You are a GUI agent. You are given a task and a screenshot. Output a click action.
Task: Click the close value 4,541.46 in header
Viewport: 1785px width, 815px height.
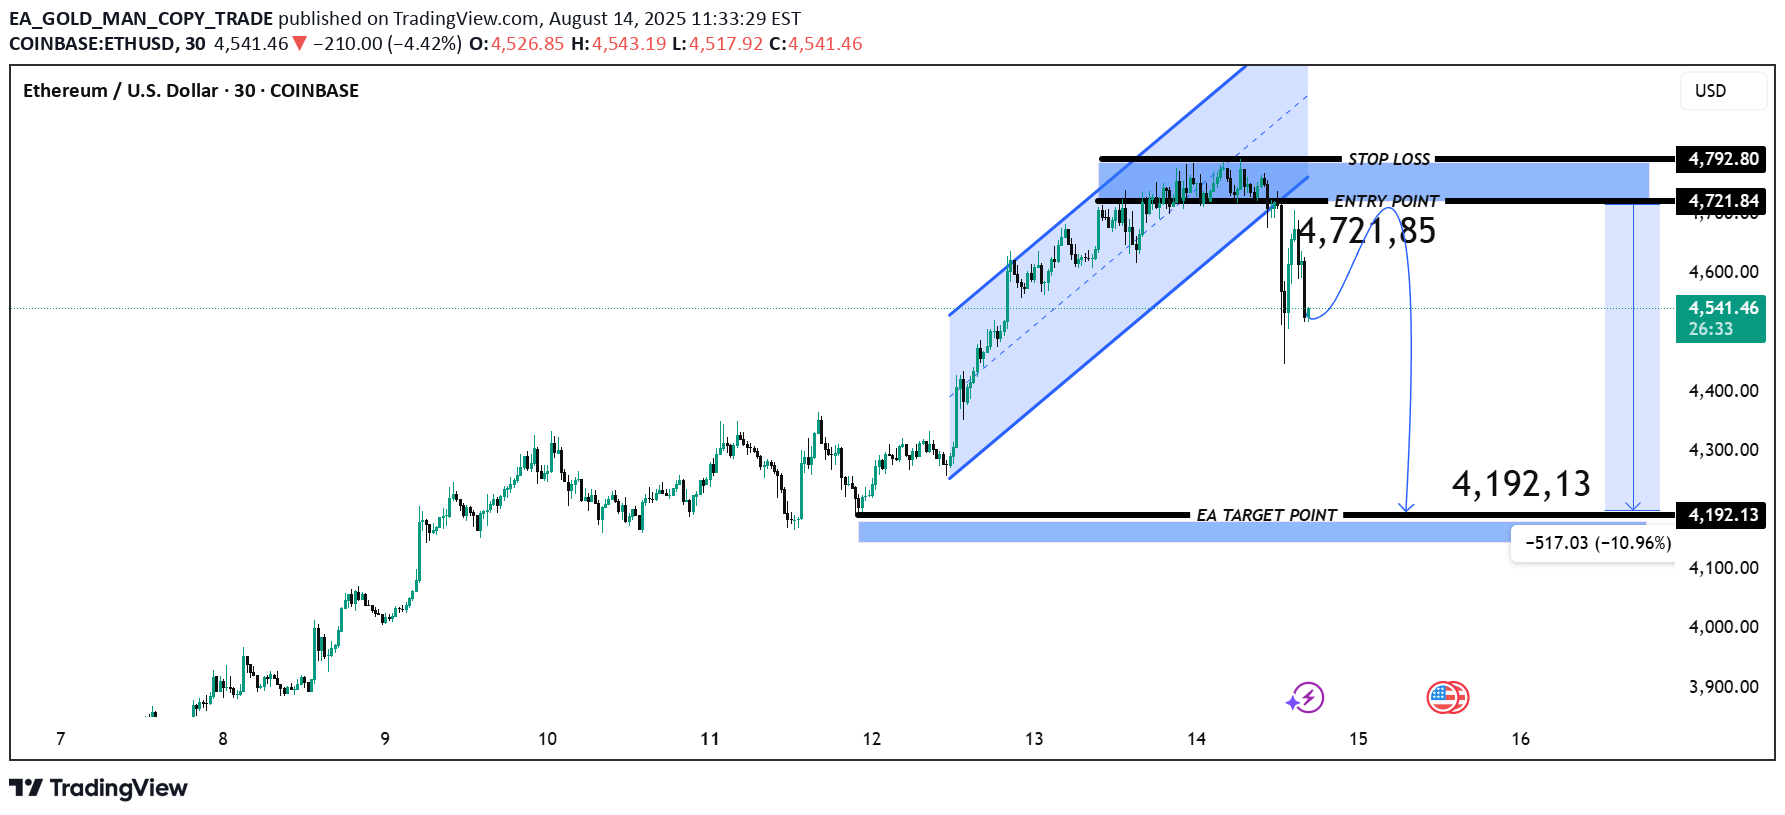coord(825,44)
